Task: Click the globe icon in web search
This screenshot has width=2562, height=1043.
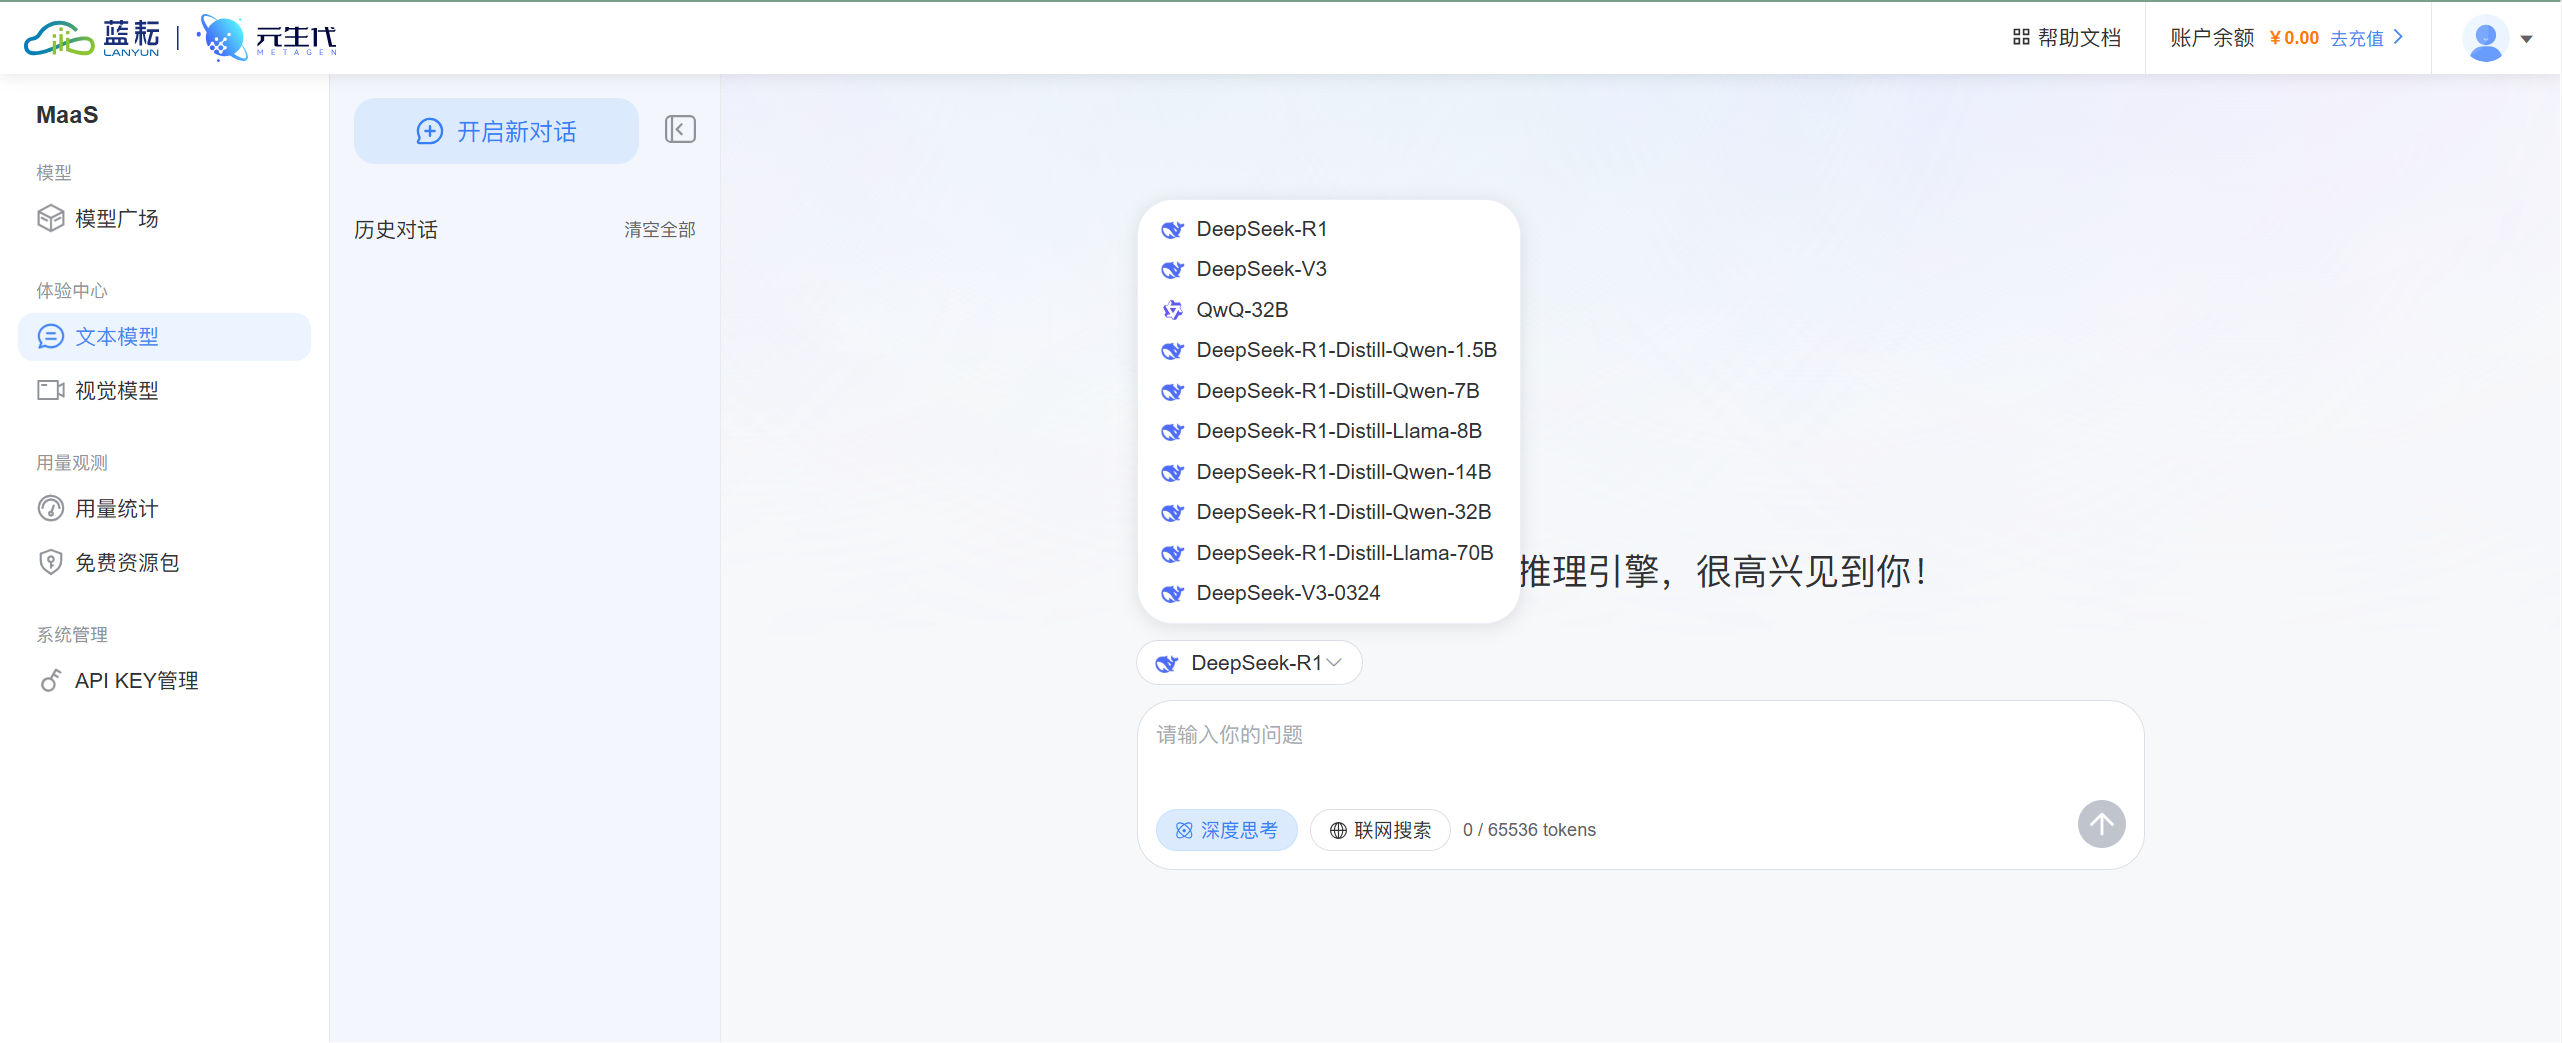Action: tap(1338, 830)
